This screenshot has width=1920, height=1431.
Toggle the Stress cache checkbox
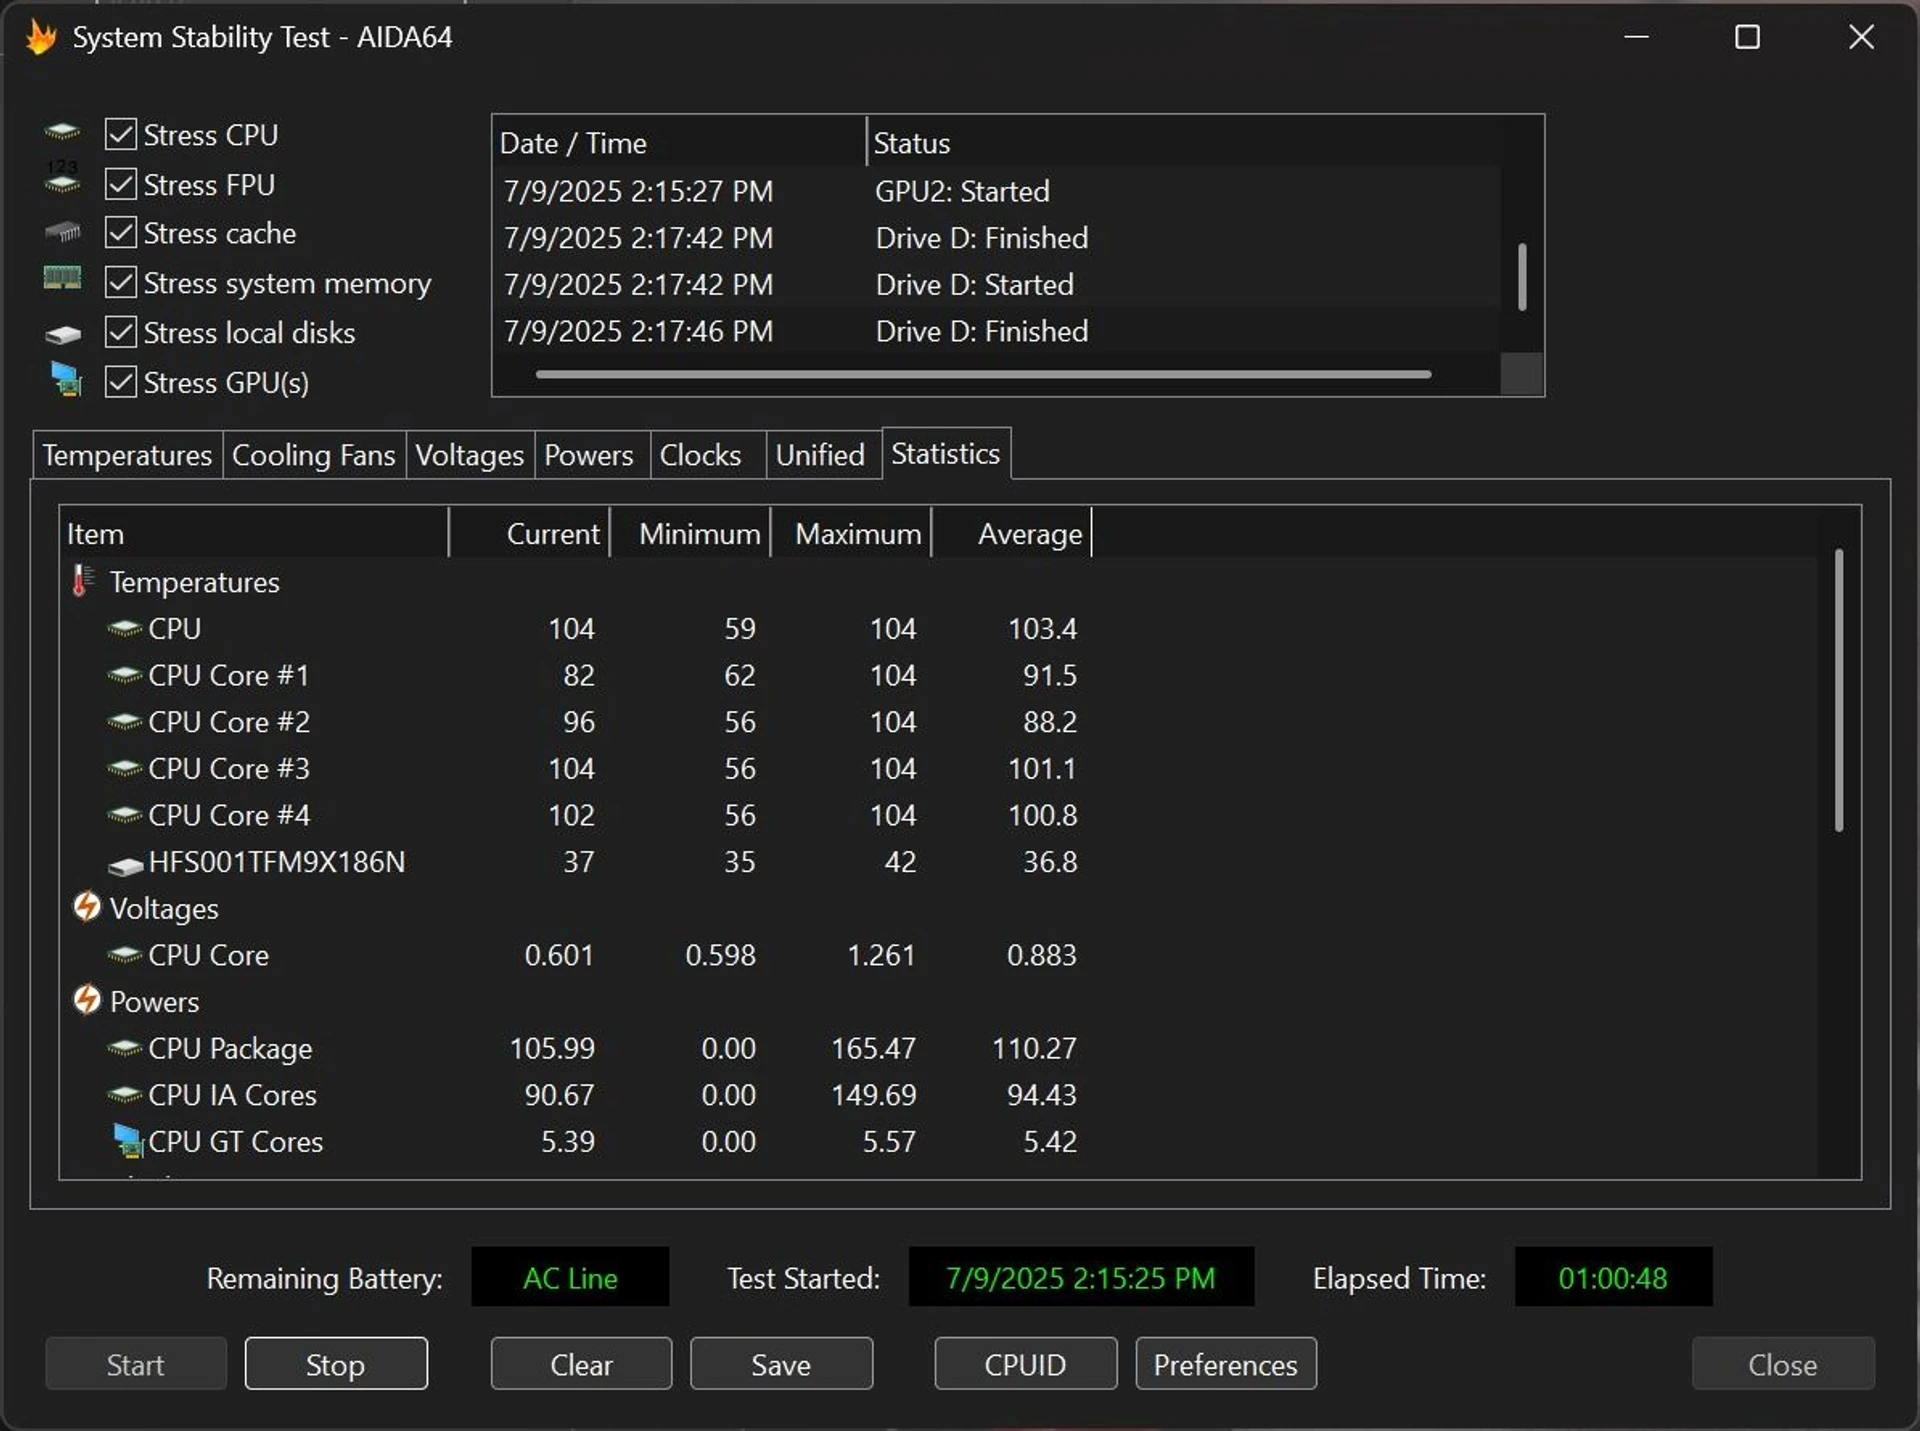(121, 233)
